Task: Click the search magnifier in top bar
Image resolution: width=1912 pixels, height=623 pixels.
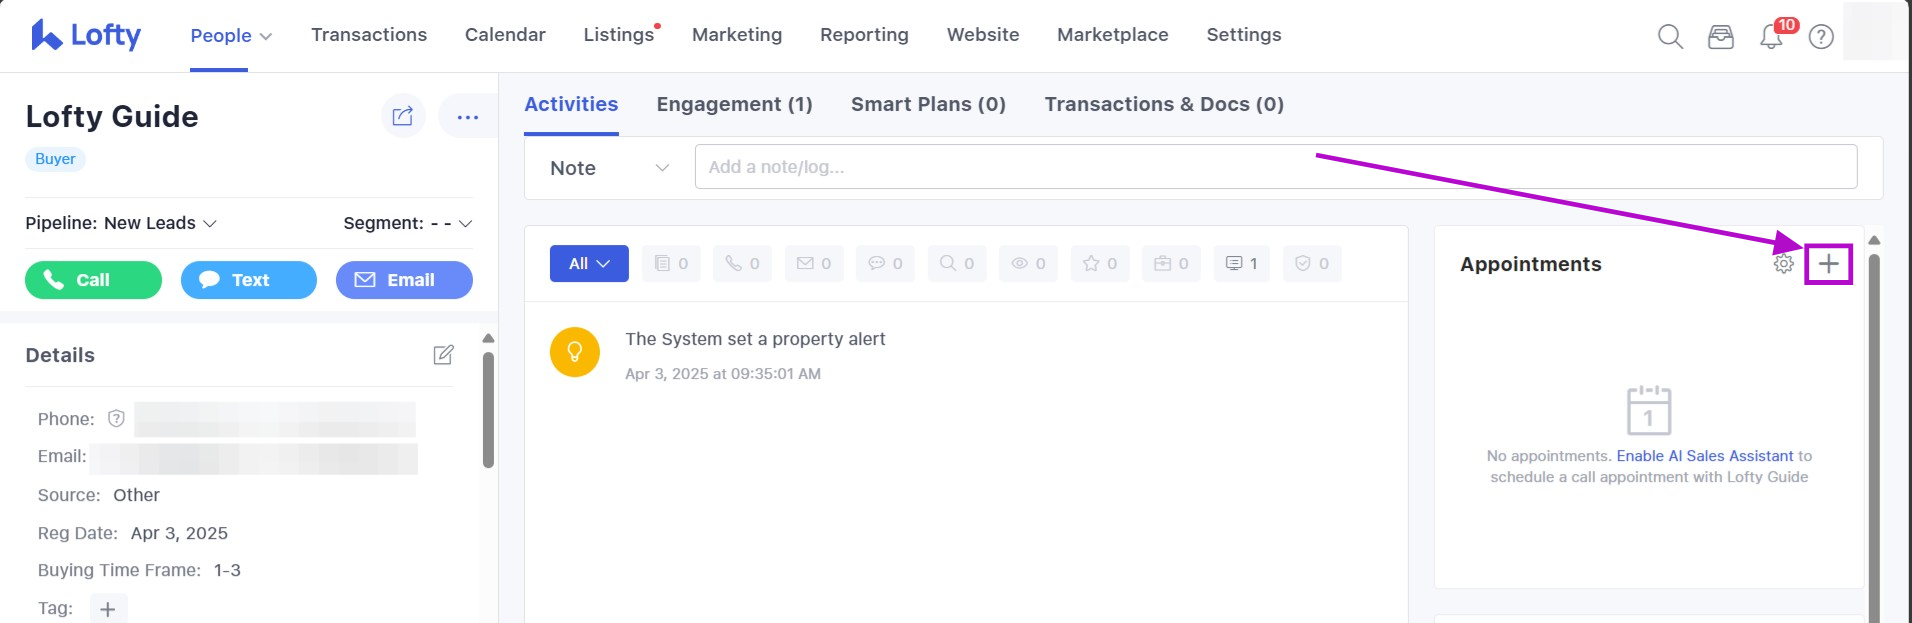Action: pos(1669,37)
